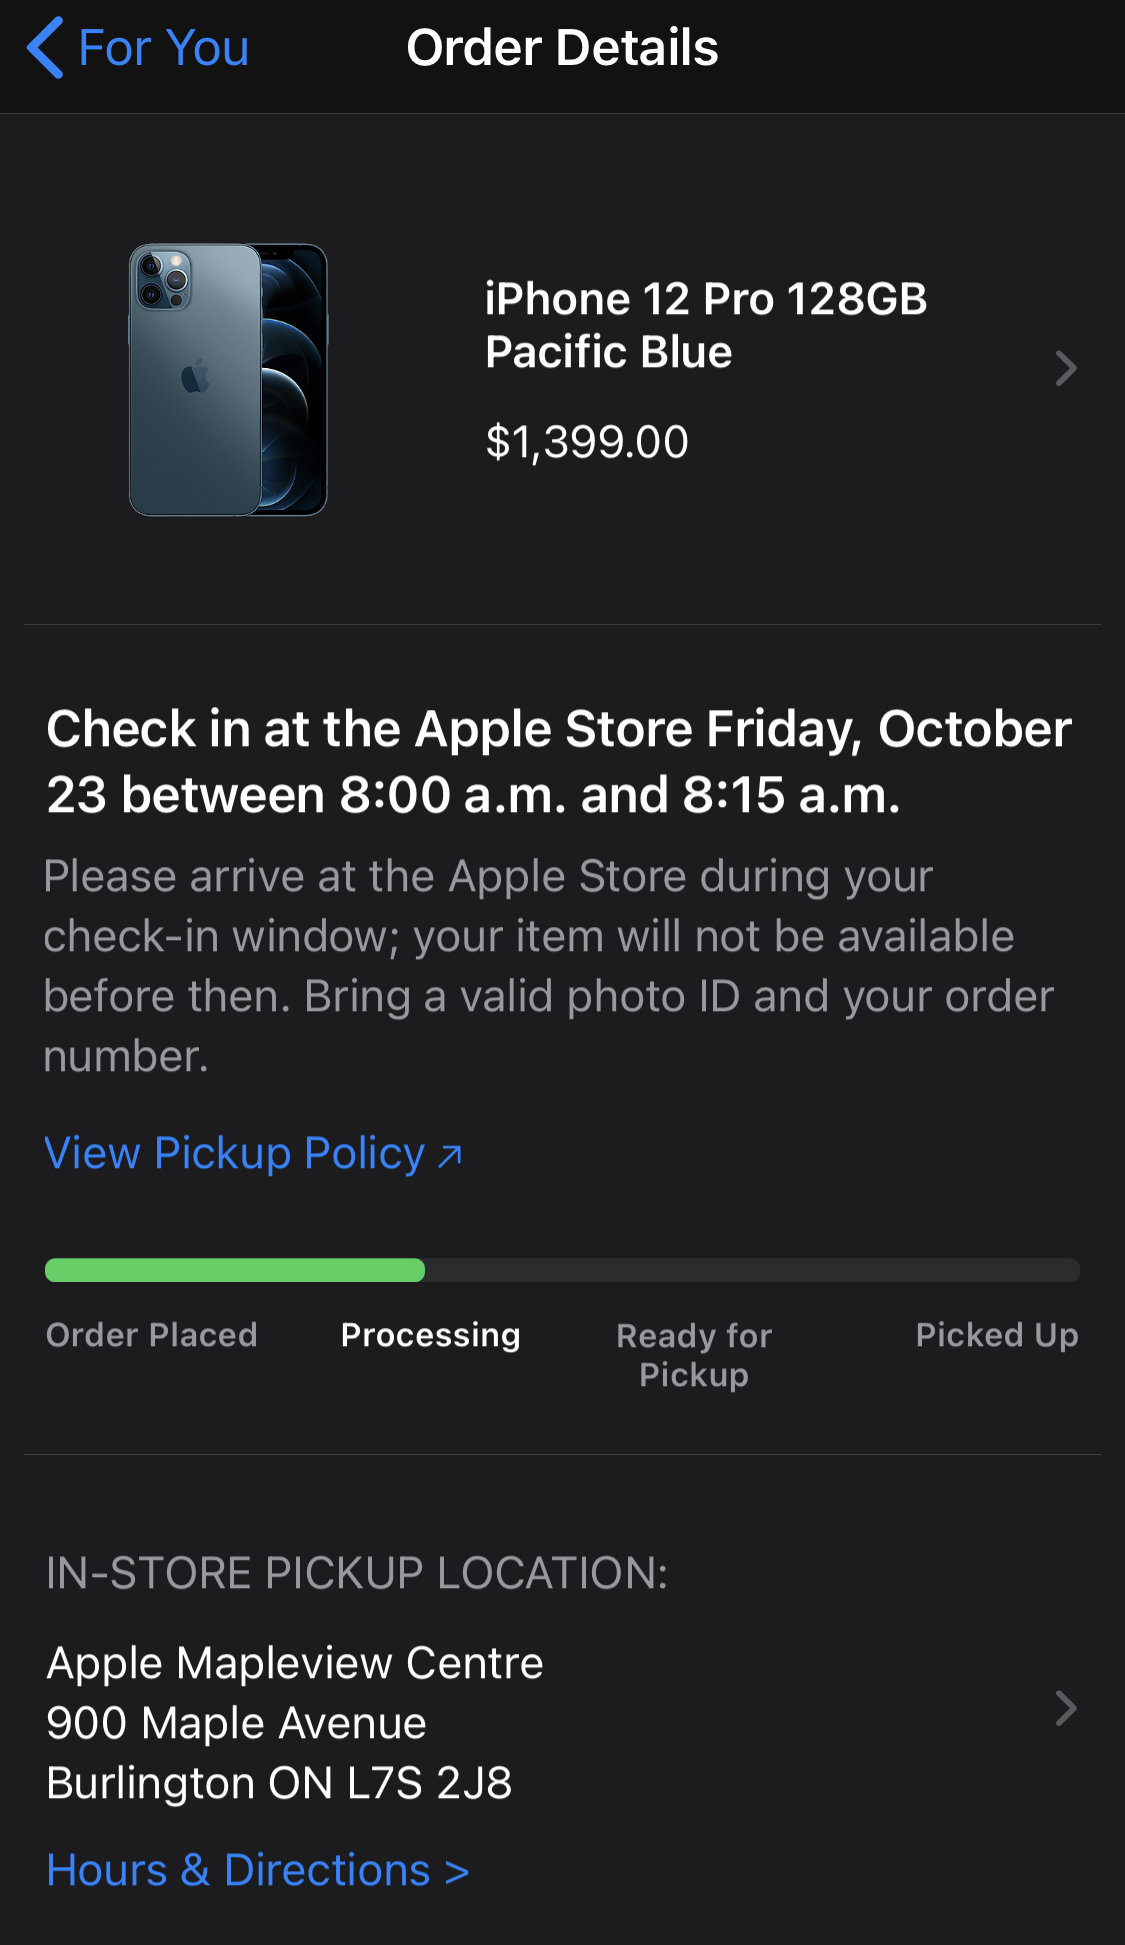
Task: Tap the Picked Up status step
Action: point(997,1335)
